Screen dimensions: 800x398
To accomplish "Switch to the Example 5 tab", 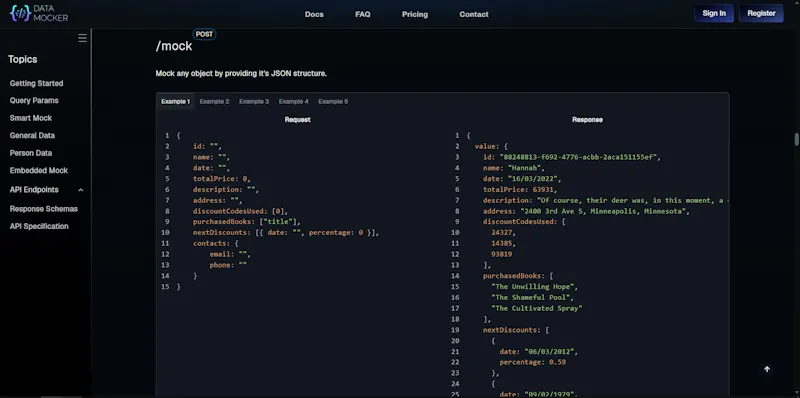I will (x=333, y=102).
